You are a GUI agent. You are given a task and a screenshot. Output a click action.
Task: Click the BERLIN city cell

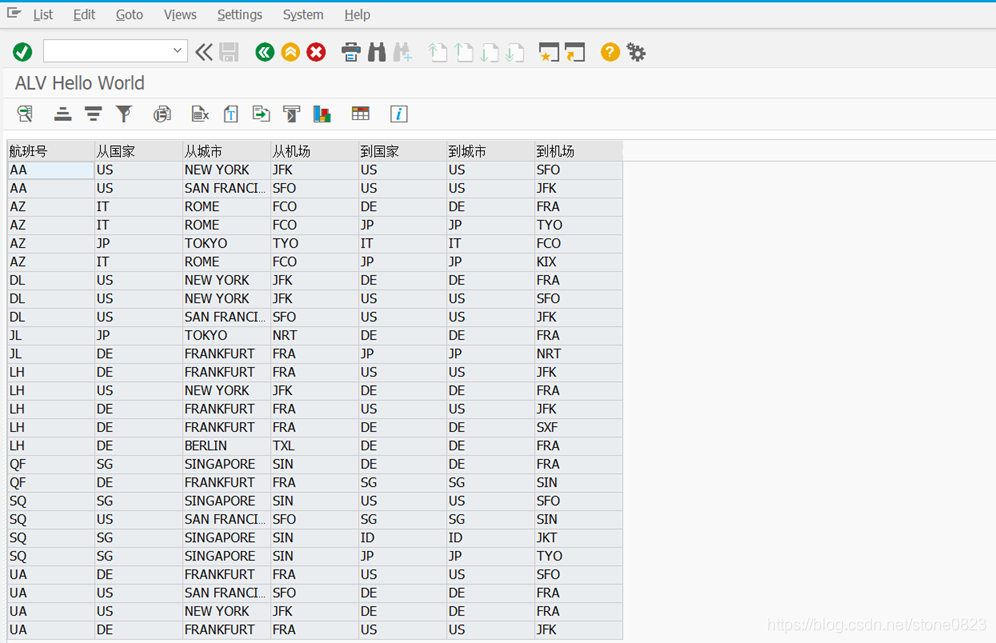(226, 445)
